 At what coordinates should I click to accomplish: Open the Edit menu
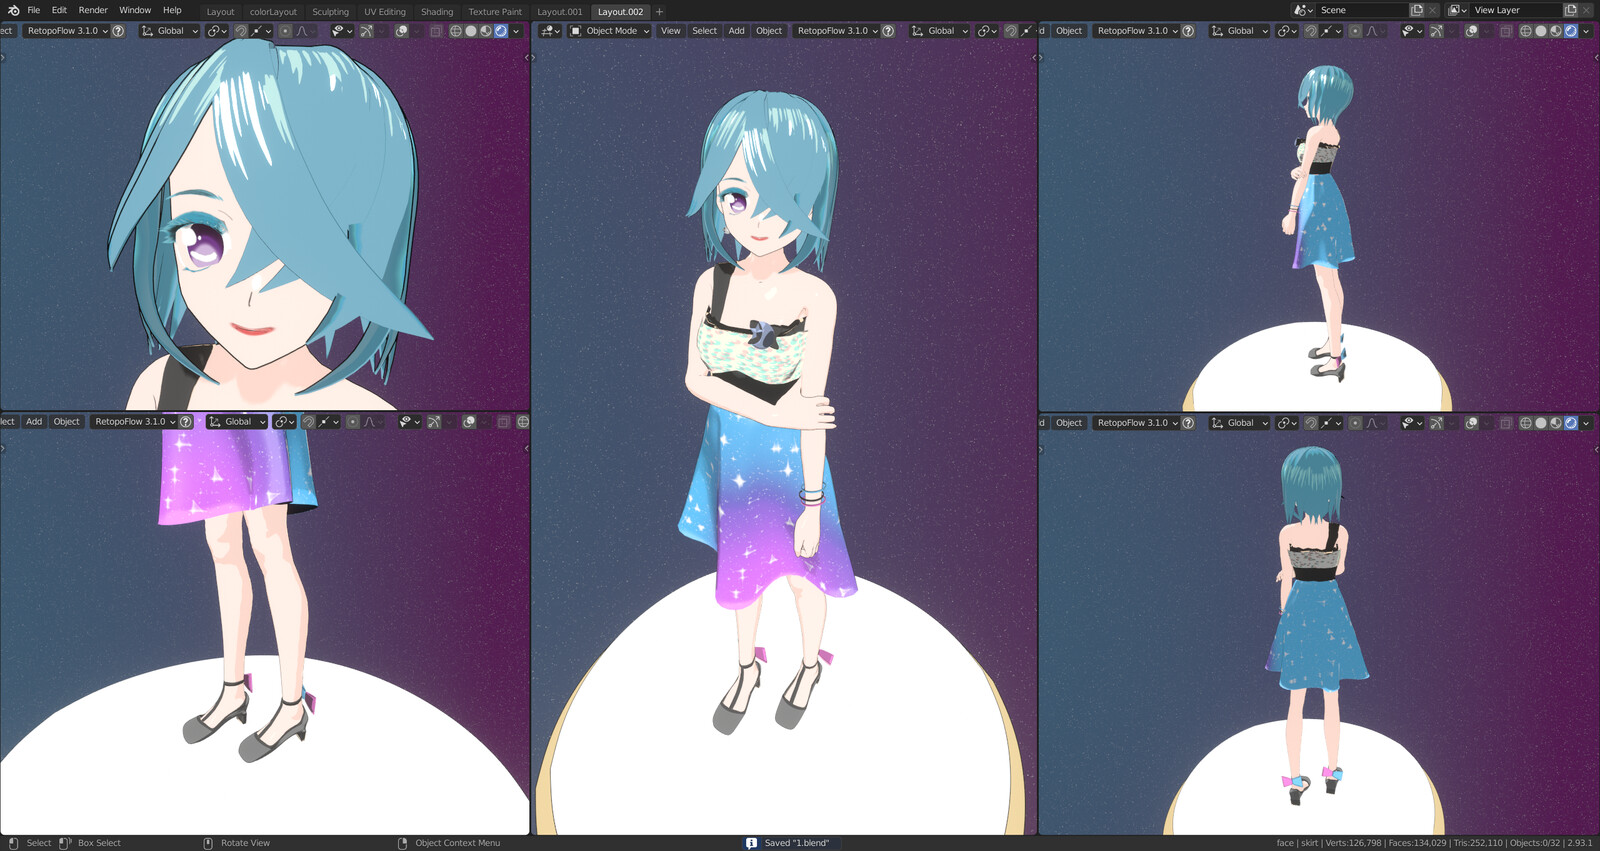click(59, 10)
